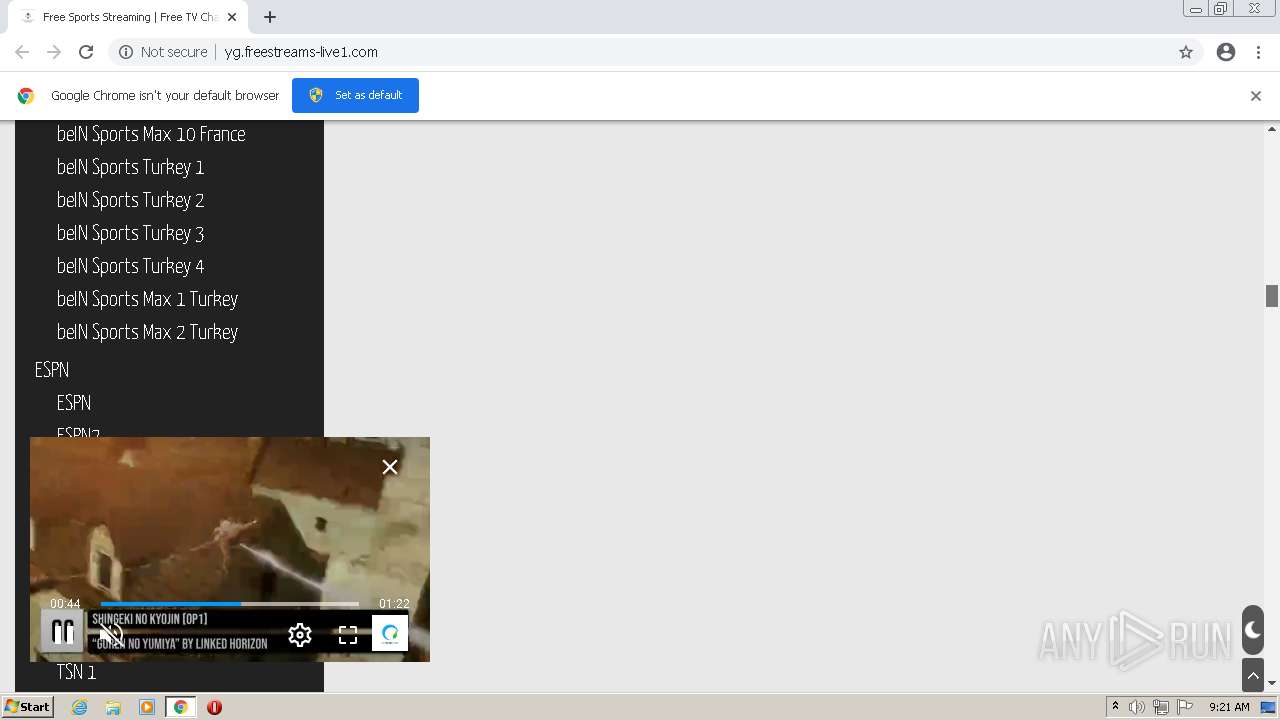1280x720 pixels.
Task: Open Action Center flag icon
Action: 1185,707
